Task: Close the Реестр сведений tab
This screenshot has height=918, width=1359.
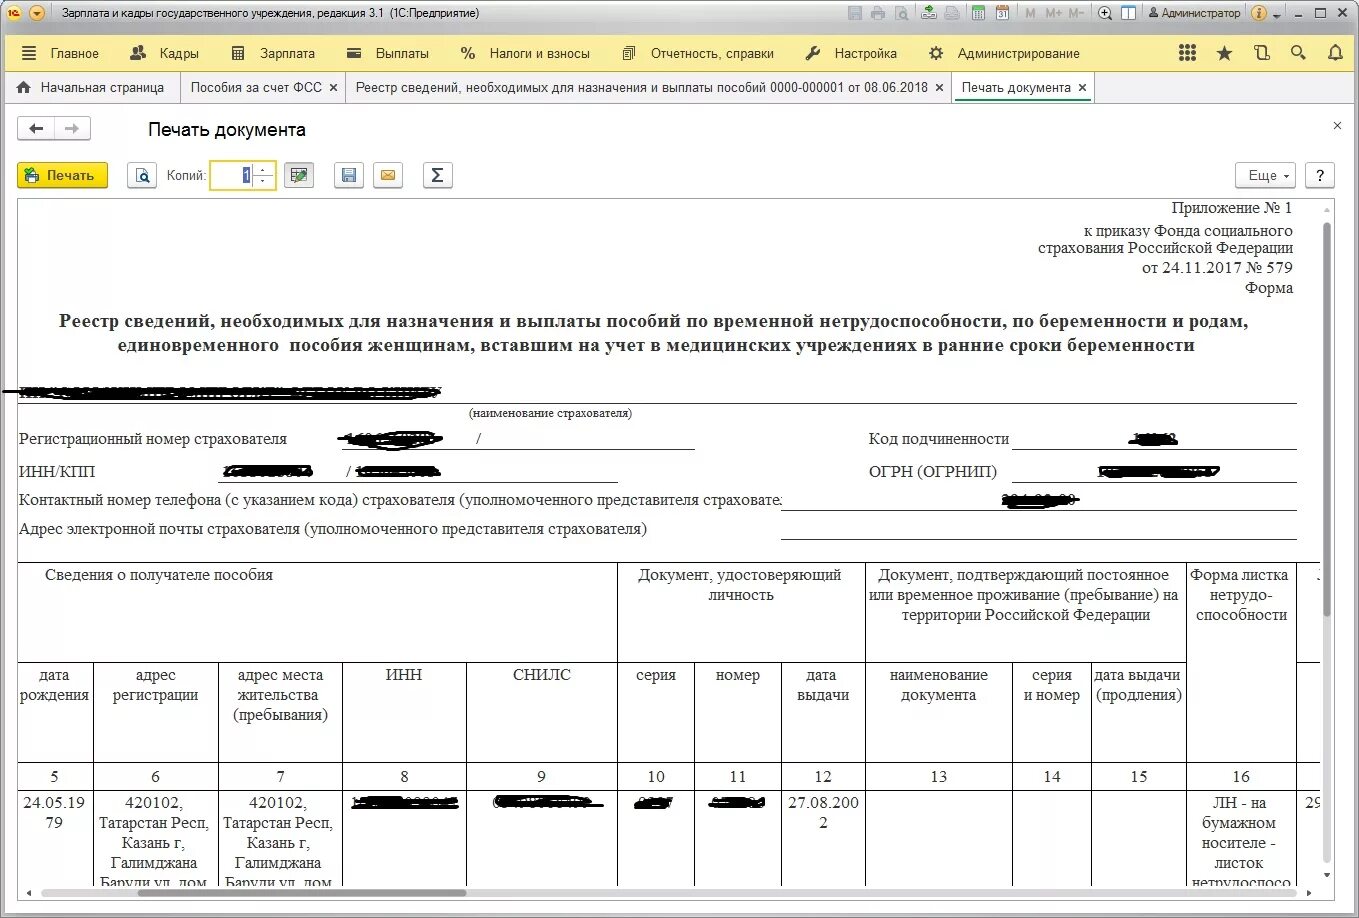Action: click(x=939, y=88)
